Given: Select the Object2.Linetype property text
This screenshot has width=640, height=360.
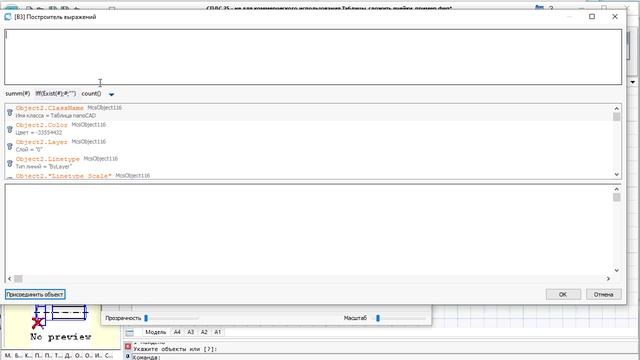Looking at the screenshot, I should pyautogui.click(x=48, y=159).
